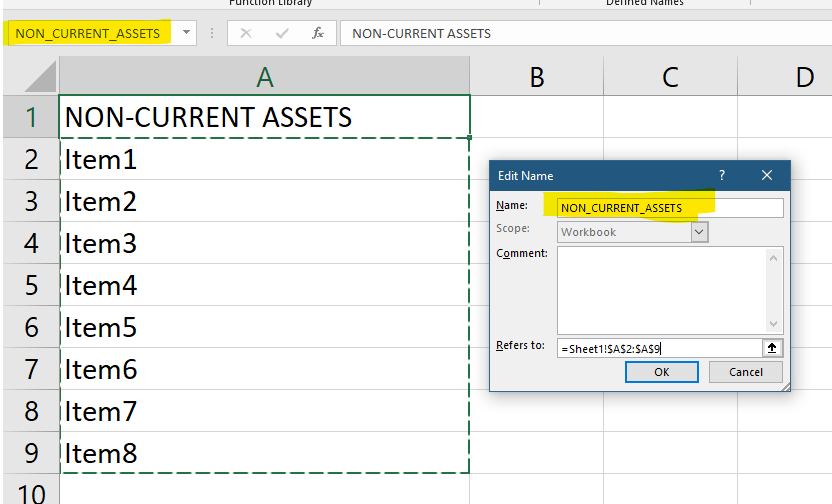Open the Scope Workbook dropdown
Viewport: 832px width, 504px height.
coord(699,232)
